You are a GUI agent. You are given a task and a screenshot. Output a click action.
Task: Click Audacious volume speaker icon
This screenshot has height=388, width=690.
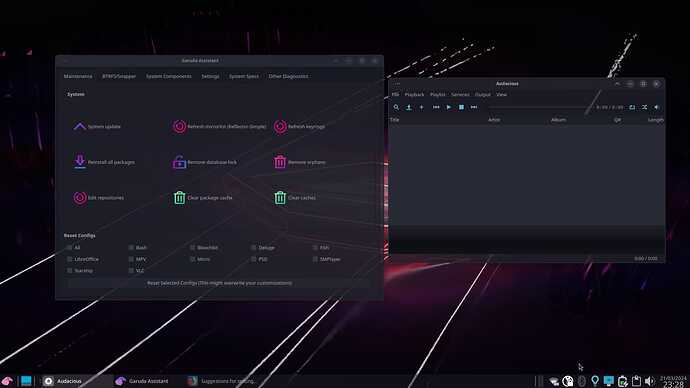[x=657, y=107]
